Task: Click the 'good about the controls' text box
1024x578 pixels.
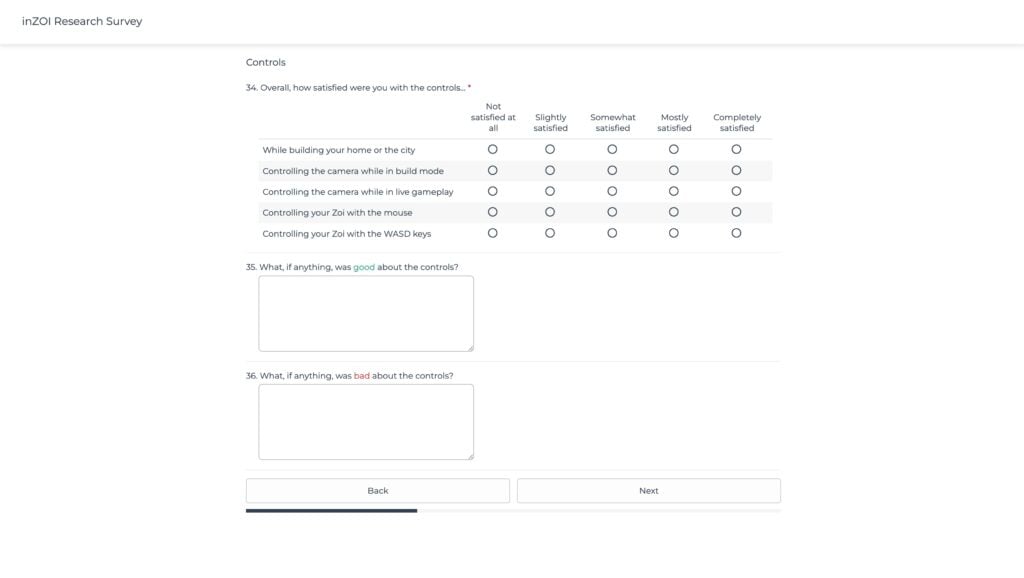Action: pos(366,313)
